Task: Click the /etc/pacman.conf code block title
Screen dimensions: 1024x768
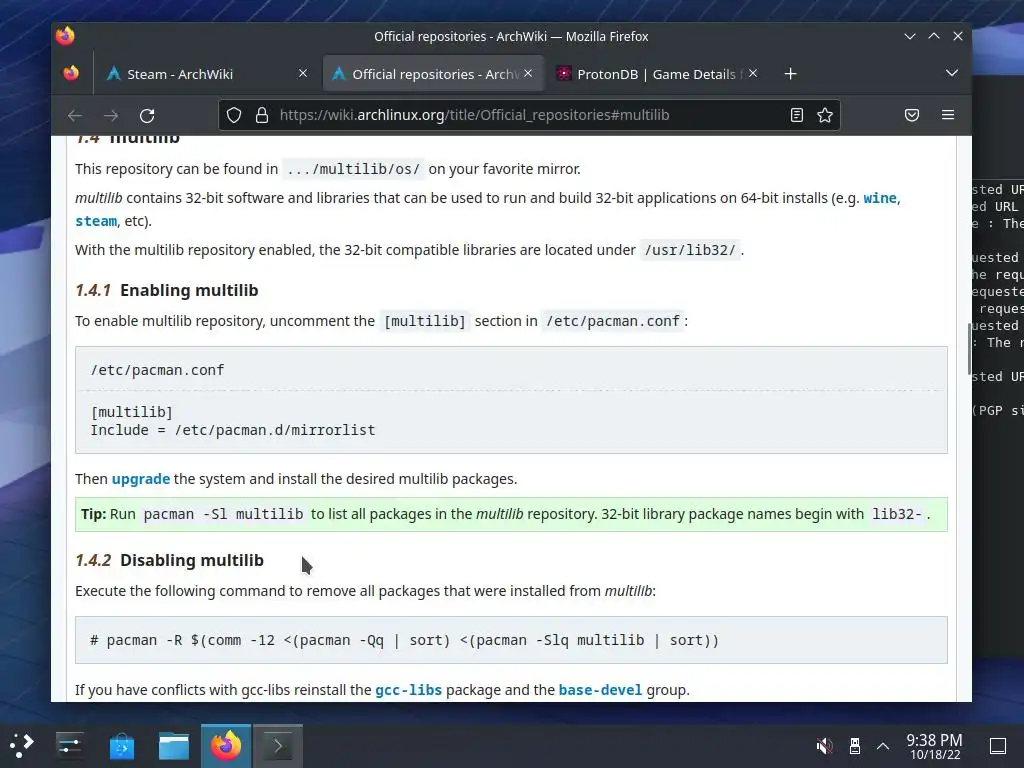Action: point(157,370)
